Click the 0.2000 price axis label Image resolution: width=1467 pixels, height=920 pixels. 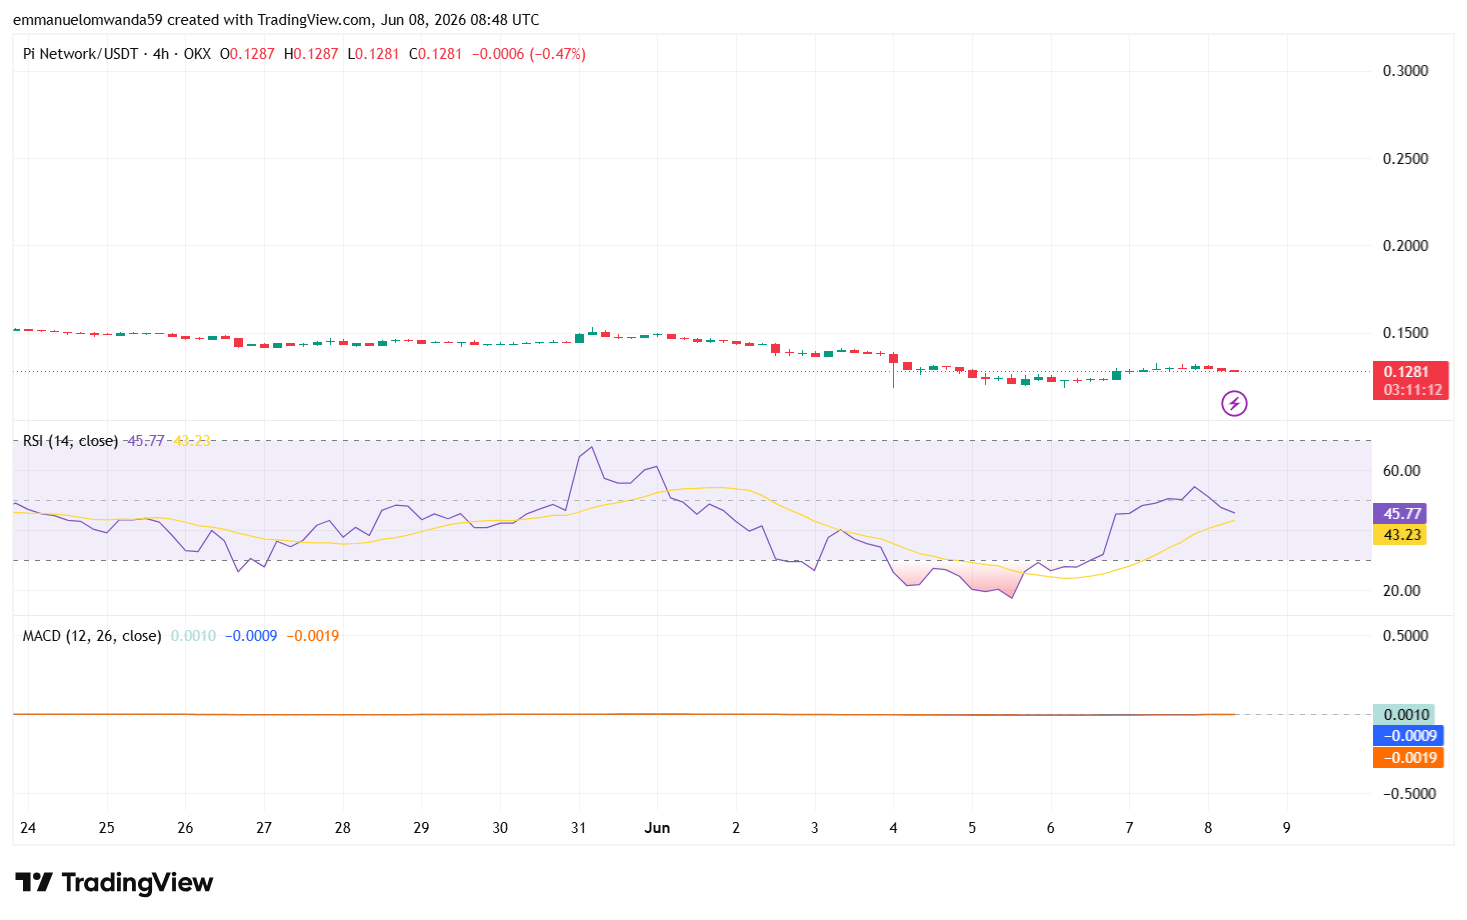click(x=1405, y=246)
